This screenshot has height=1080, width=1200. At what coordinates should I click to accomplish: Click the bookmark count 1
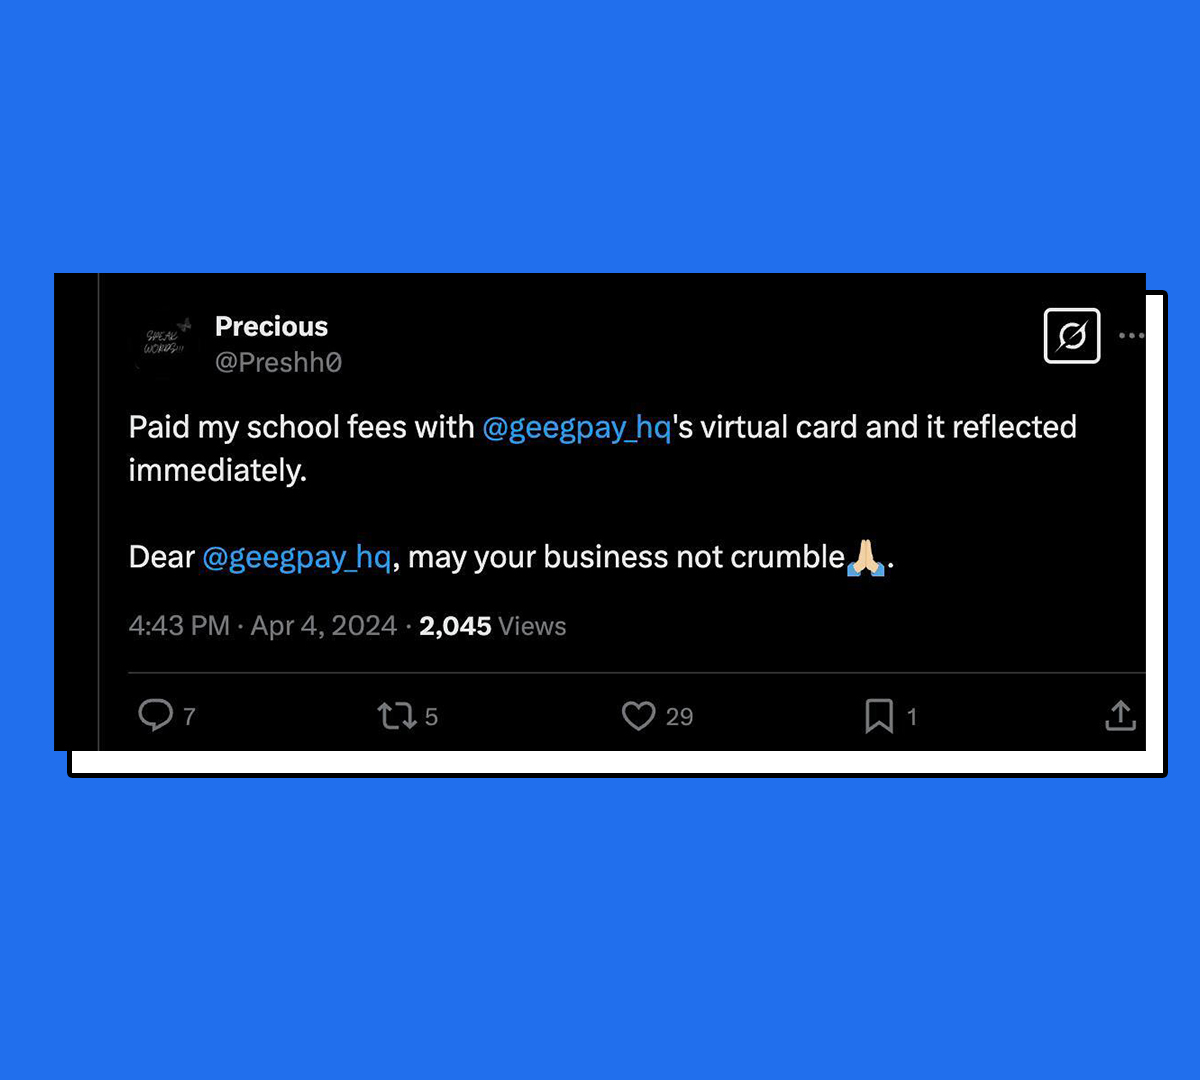[911, 716]
